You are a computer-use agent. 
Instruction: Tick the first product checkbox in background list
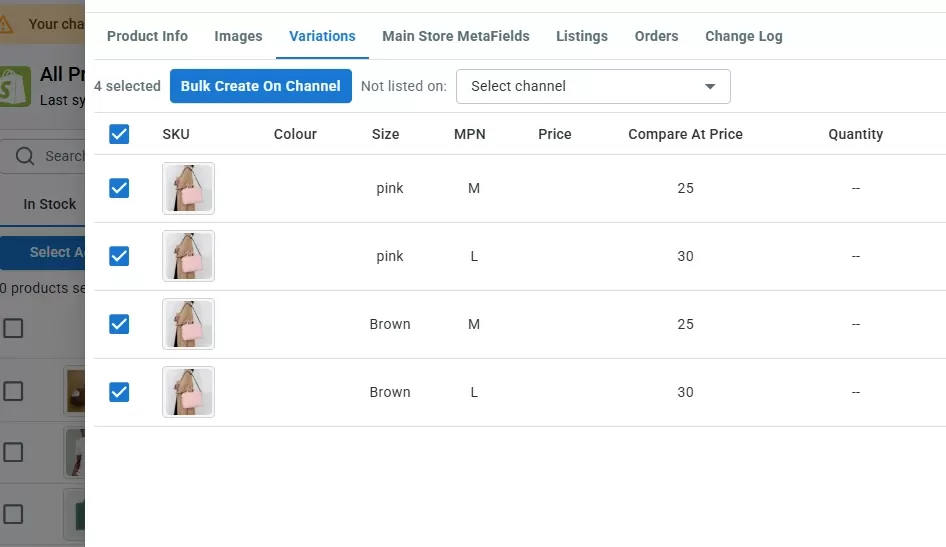13,329
